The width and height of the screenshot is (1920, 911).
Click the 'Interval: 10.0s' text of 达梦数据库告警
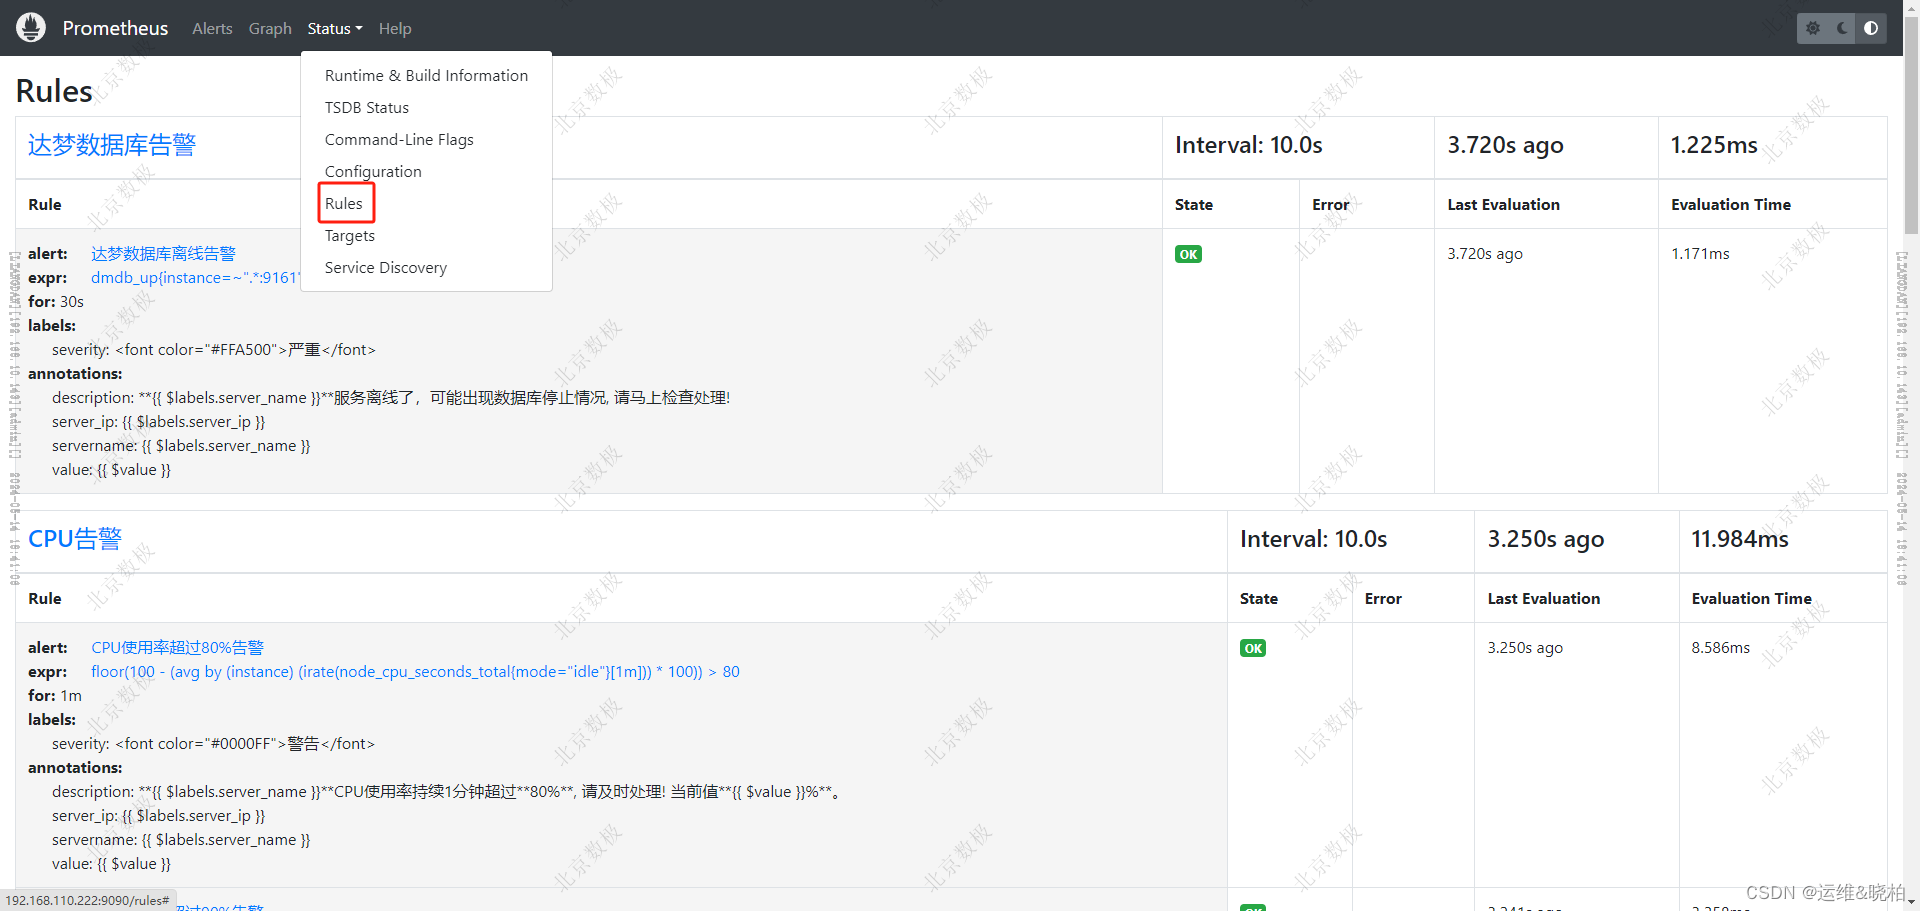[1248, 145]
